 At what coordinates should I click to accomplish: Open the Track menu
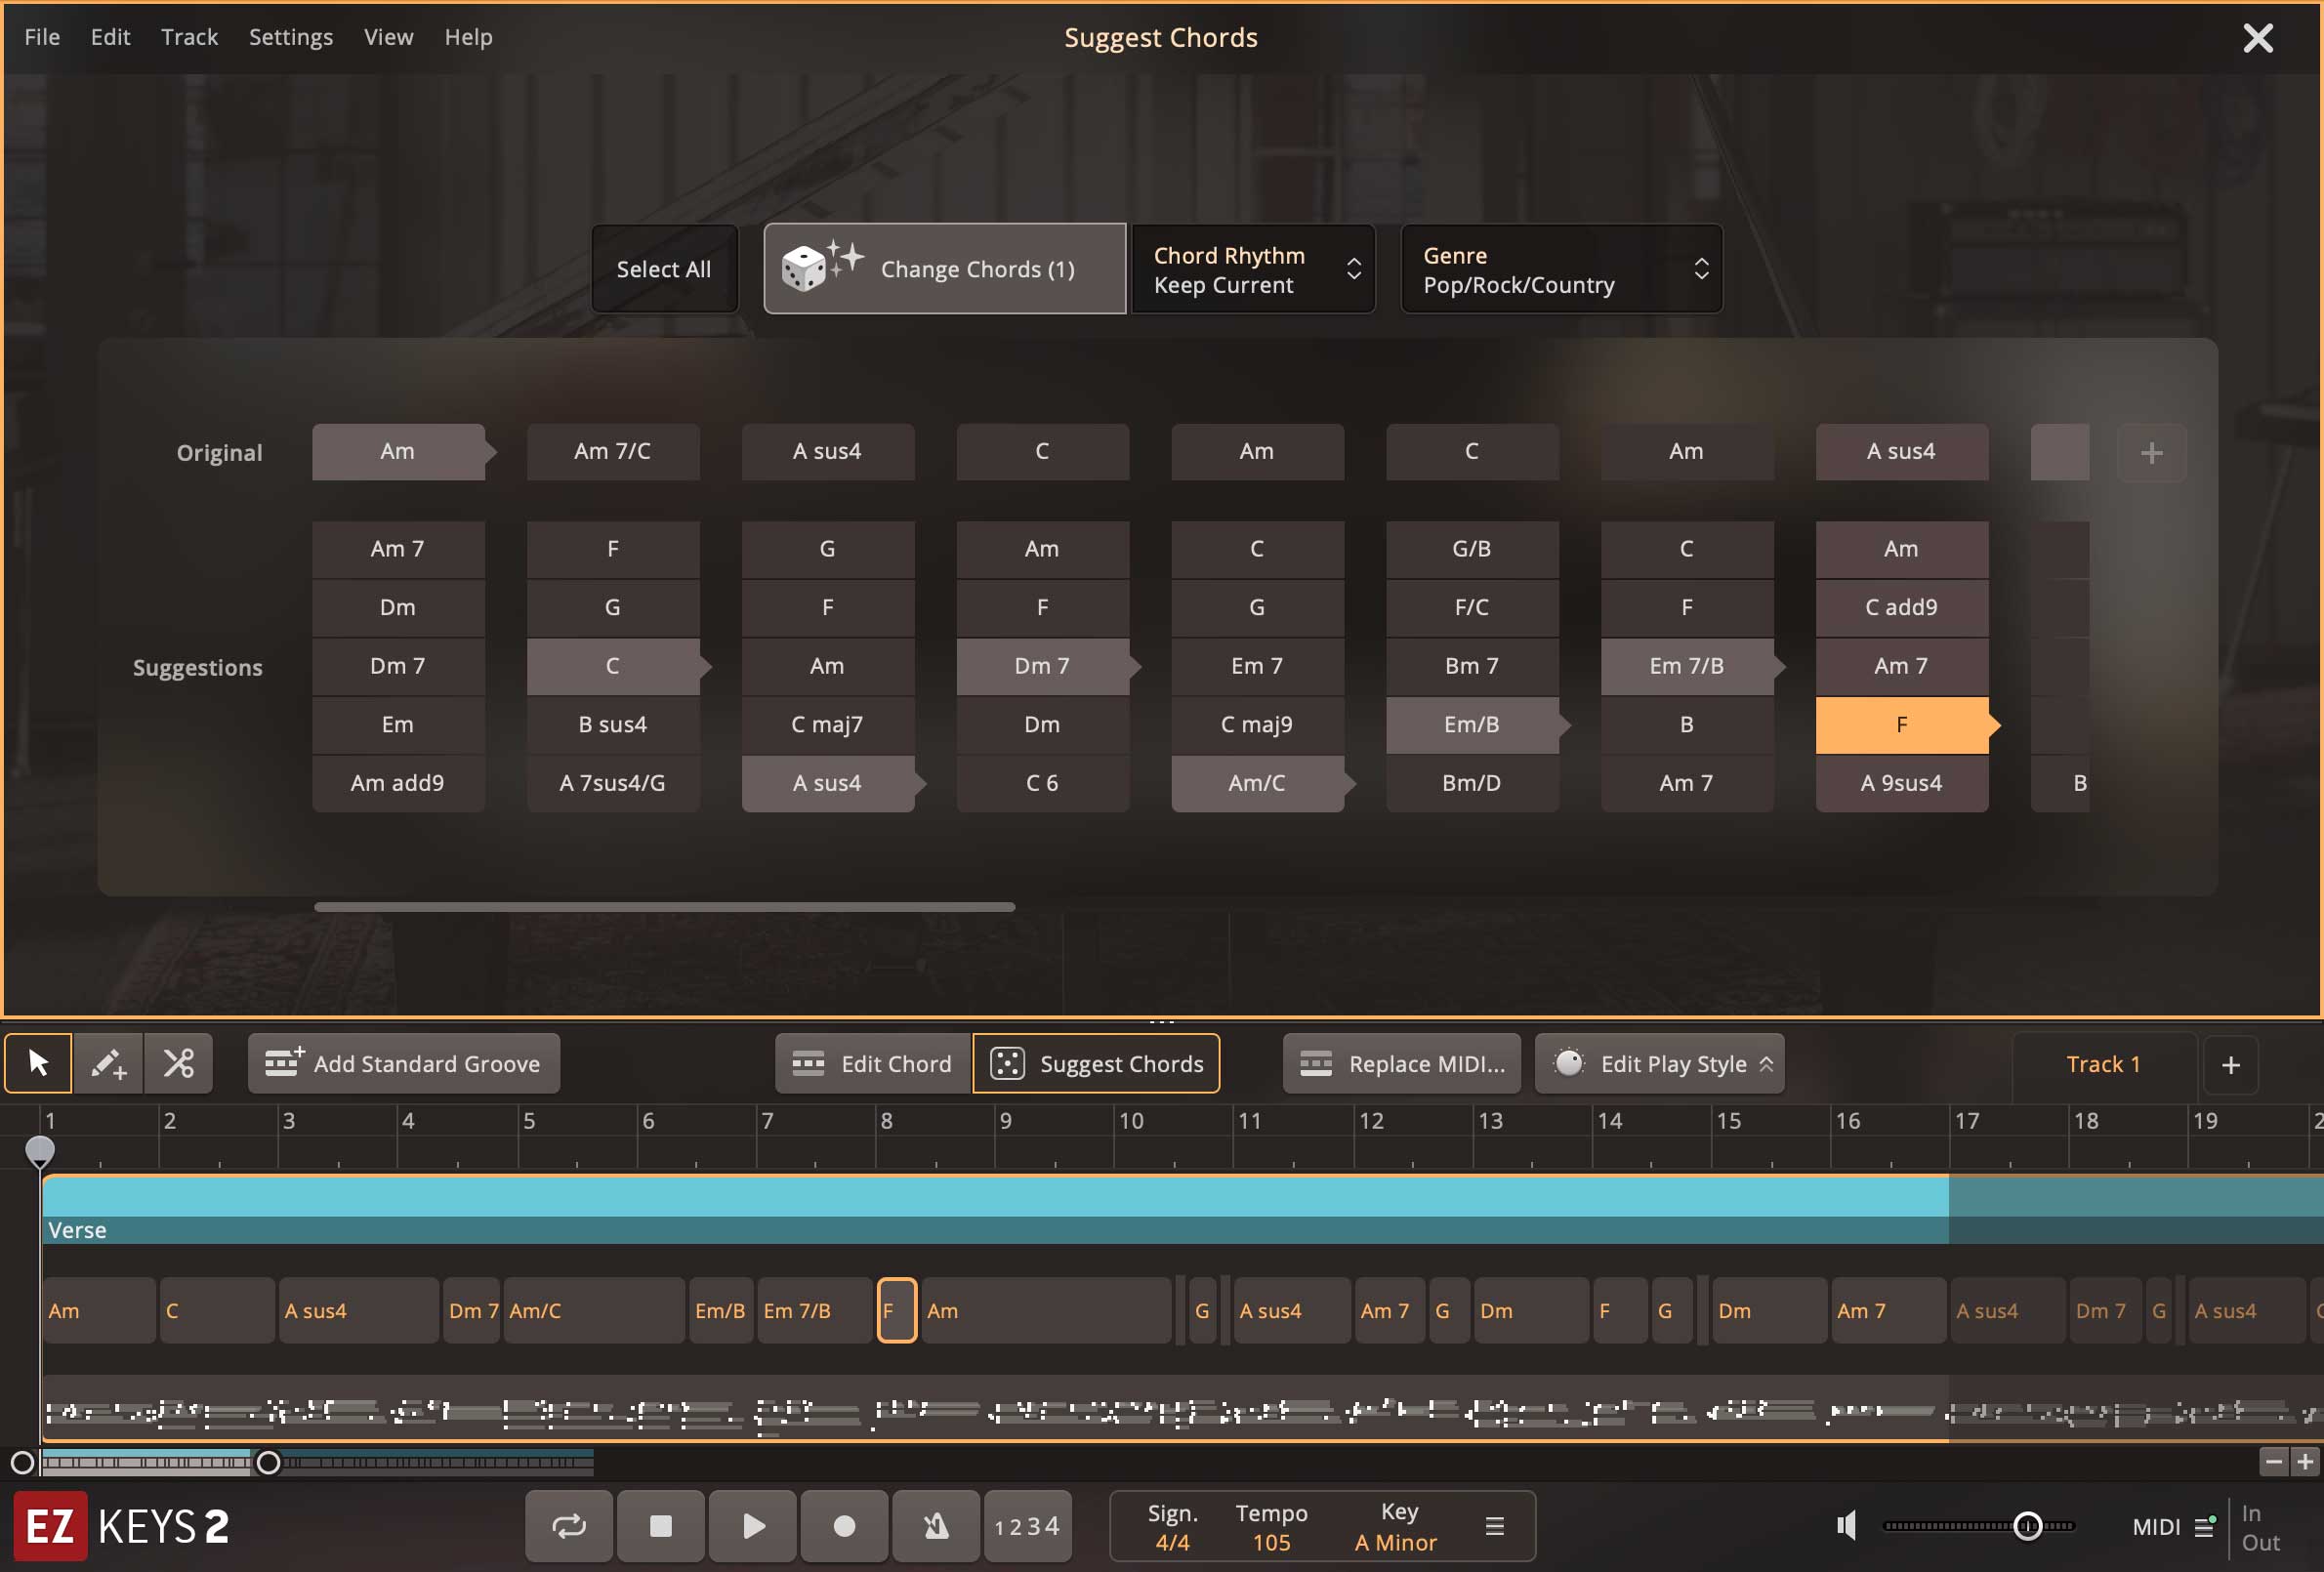coord(189,37)
